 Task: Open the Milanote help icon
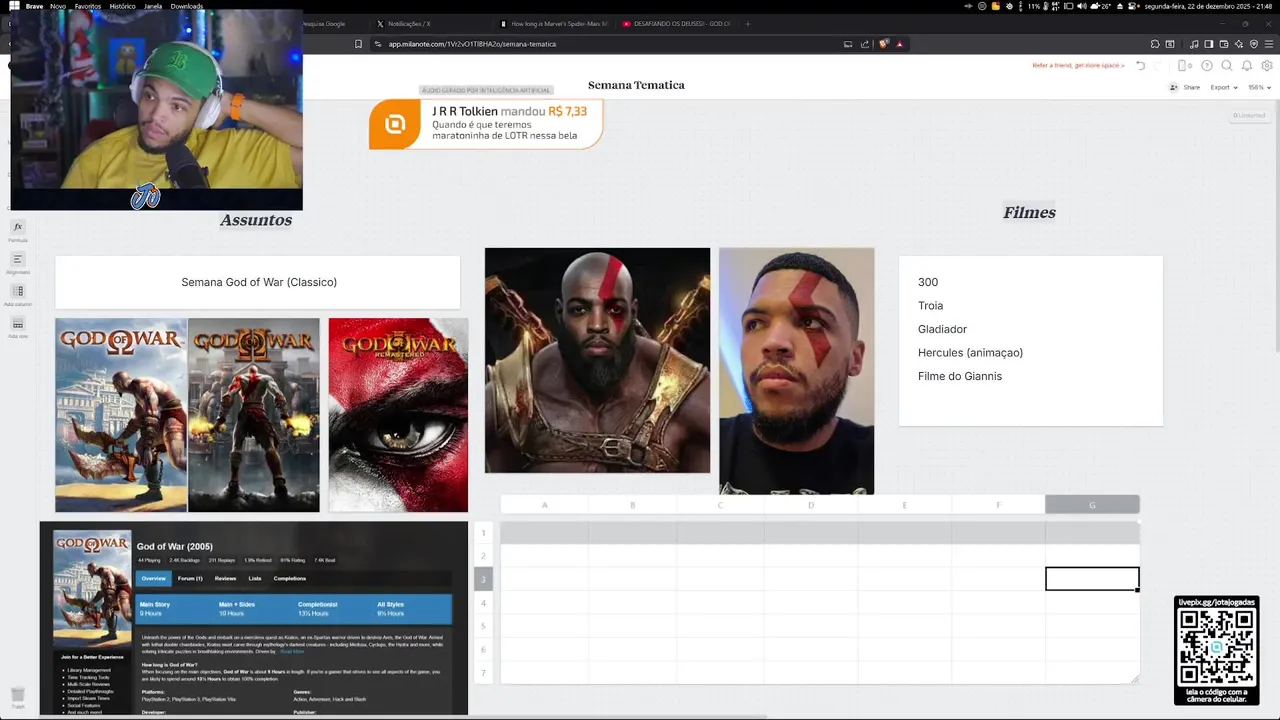coord(1207,65)
